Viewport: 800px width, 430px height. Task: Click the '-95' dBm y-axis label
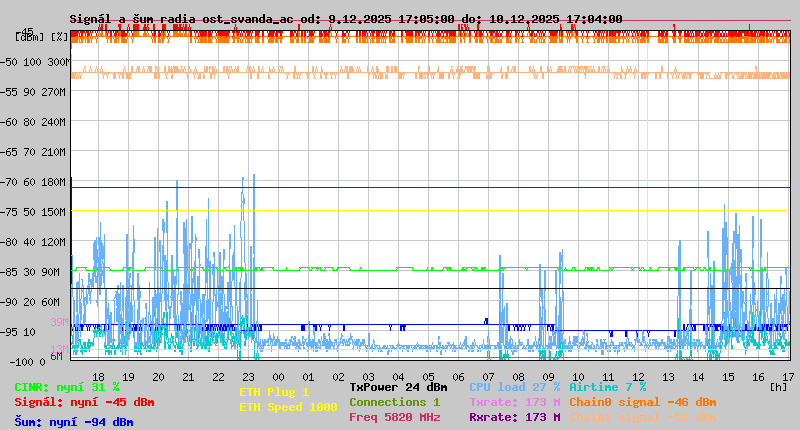click(x=8, y=332)
